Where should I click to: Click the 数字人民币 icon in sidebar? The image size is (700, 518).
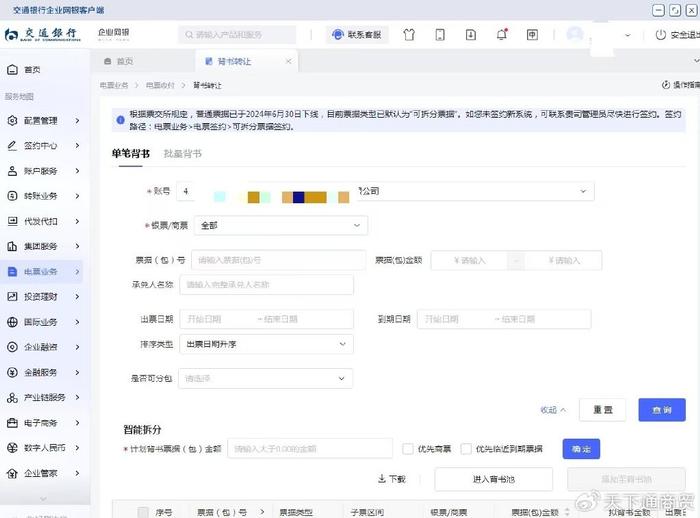[12, 448]
